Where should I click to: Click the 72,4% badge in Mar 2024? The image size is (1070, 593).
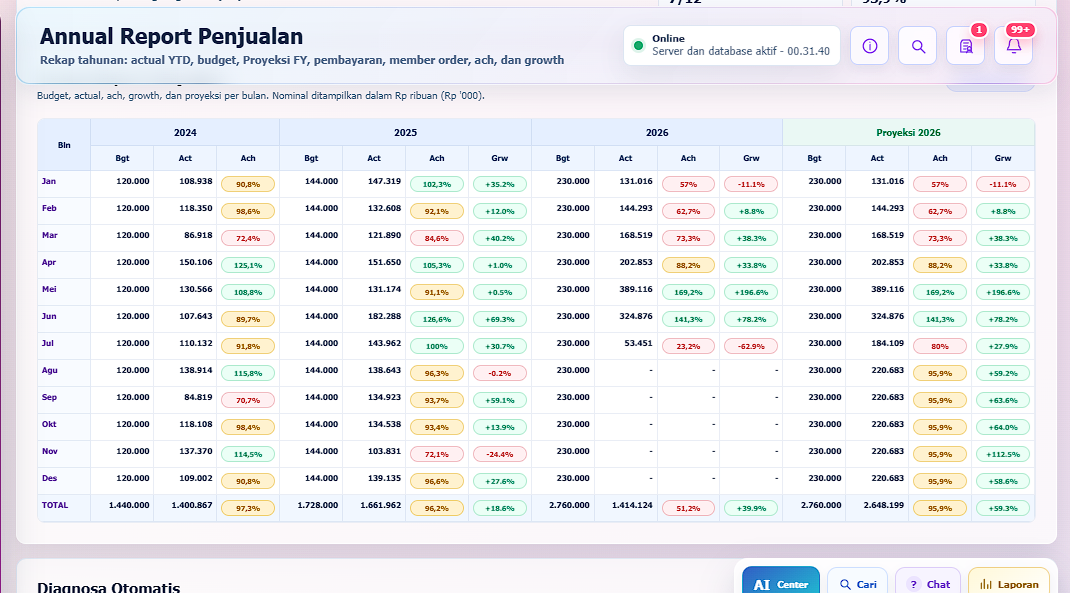pos(248,238)
